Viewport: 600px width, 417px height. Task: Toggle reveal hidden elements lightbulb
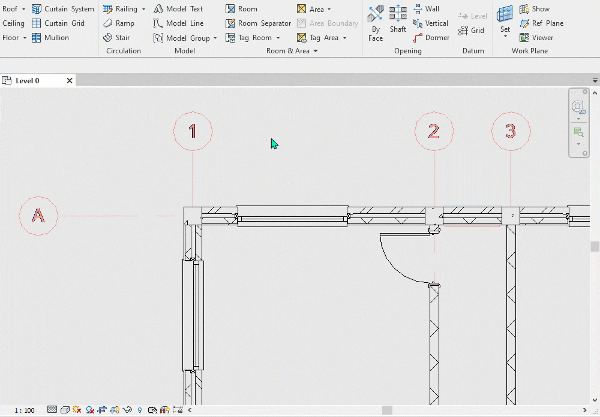[x=140, y=410]
